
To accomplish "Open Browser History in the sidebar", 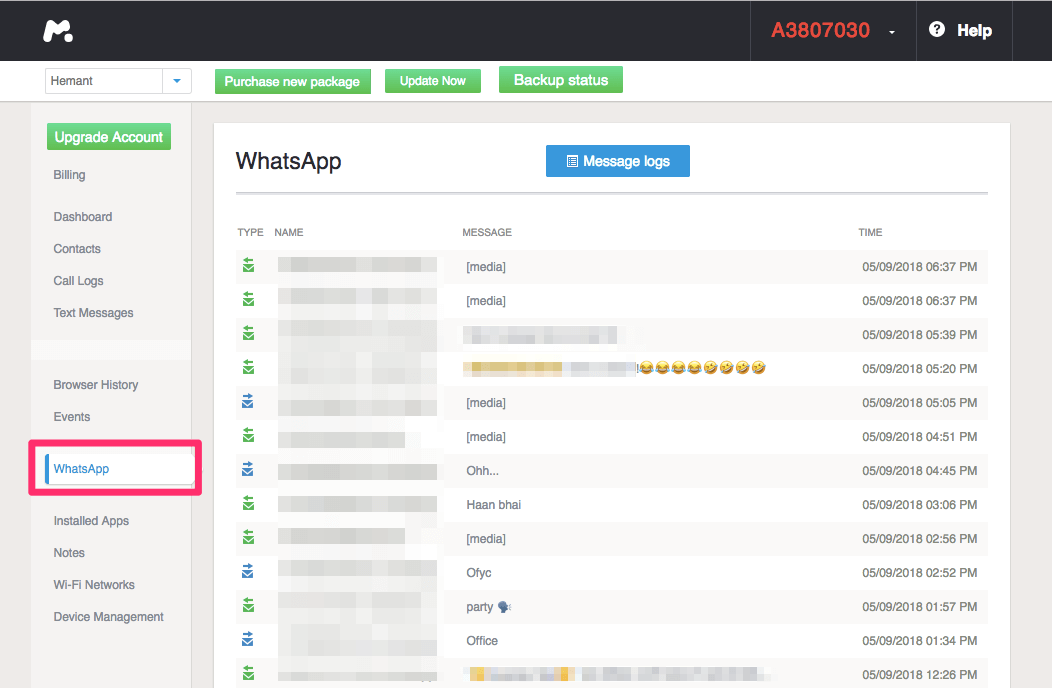I will click(96, 385).
